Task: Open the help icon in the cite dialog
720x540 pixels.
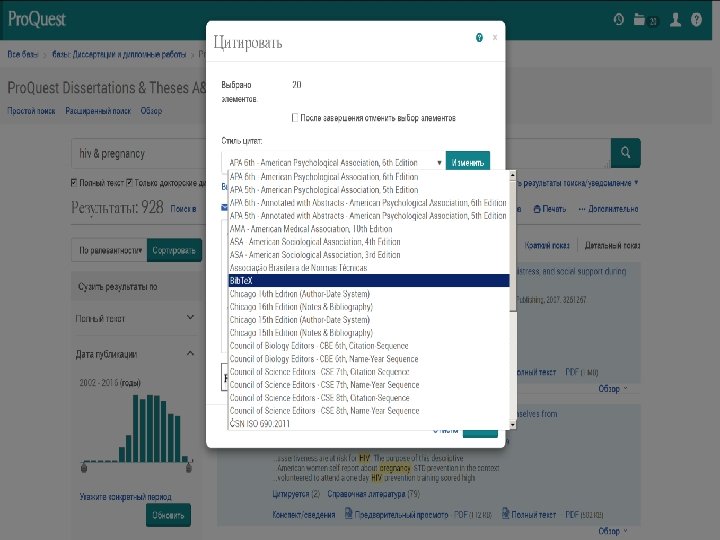Action: pyautogui.click(x=479, y=38)
